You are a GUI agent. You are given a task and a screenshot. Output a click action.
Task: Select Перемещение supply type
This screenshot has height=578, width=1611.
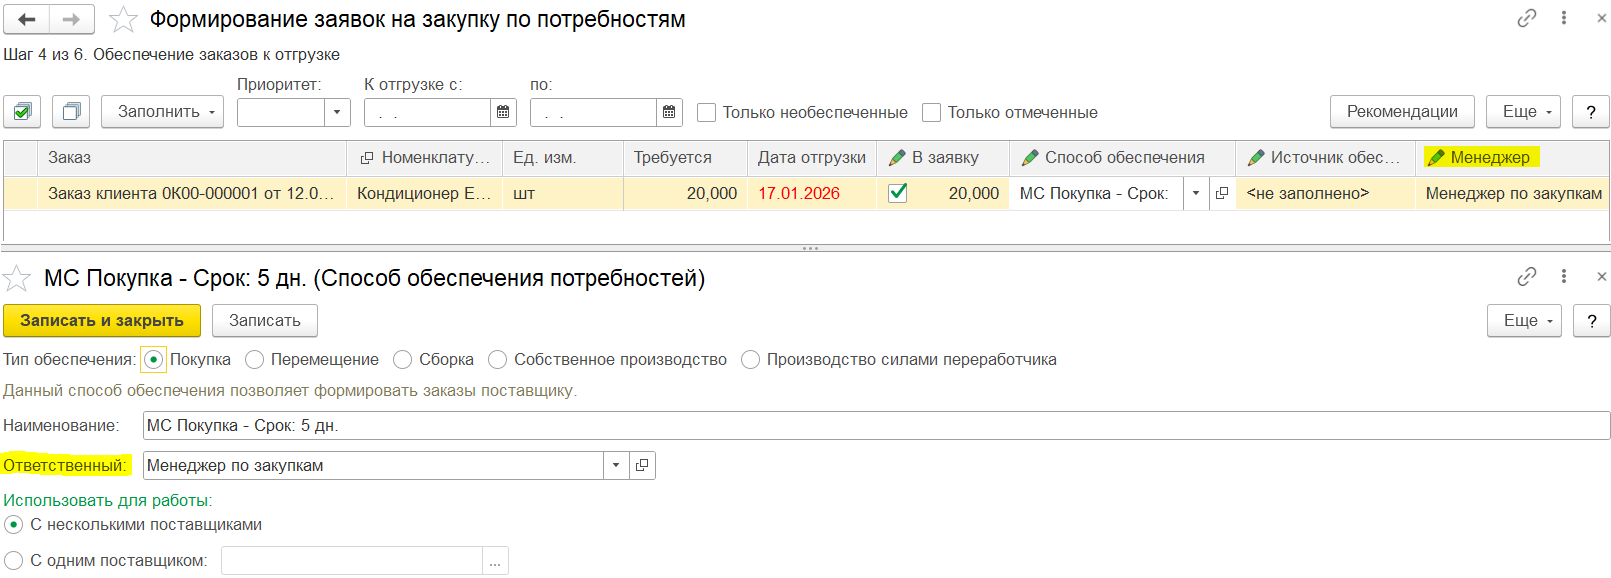coord(255,359)
